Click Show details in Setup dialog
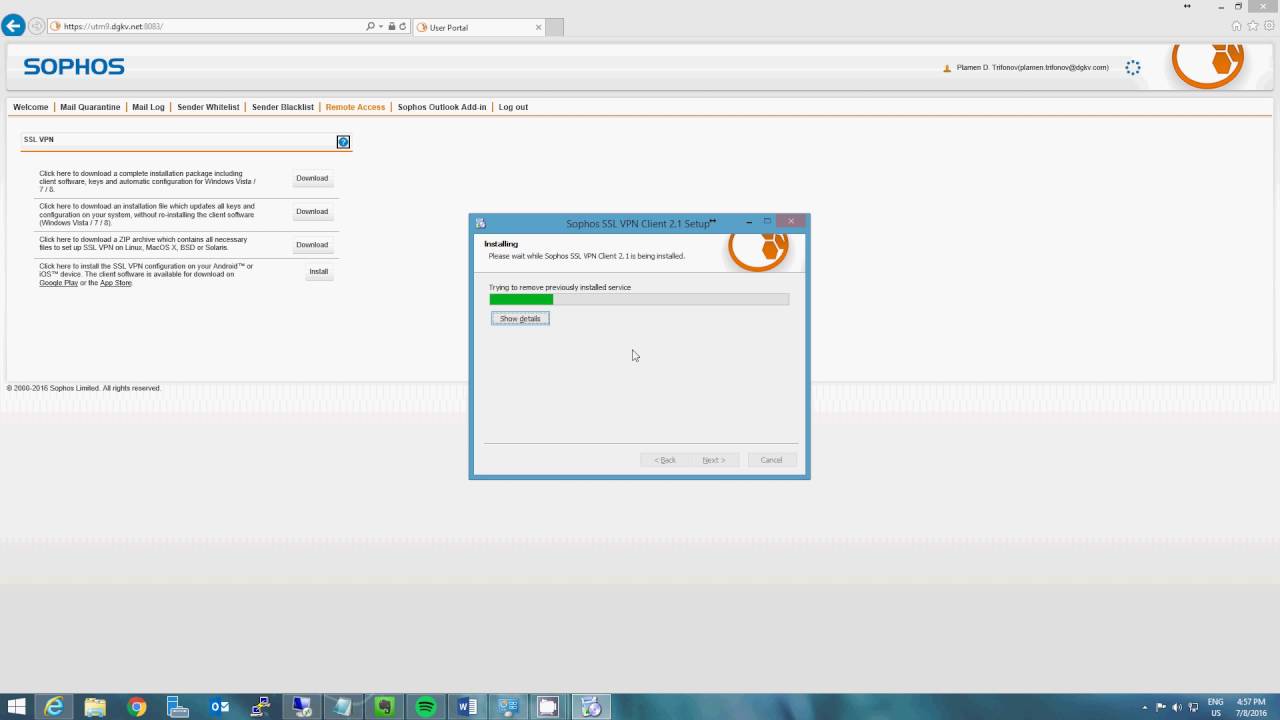Viewport: 1280px width, 720px height. [x=520, y=318]
